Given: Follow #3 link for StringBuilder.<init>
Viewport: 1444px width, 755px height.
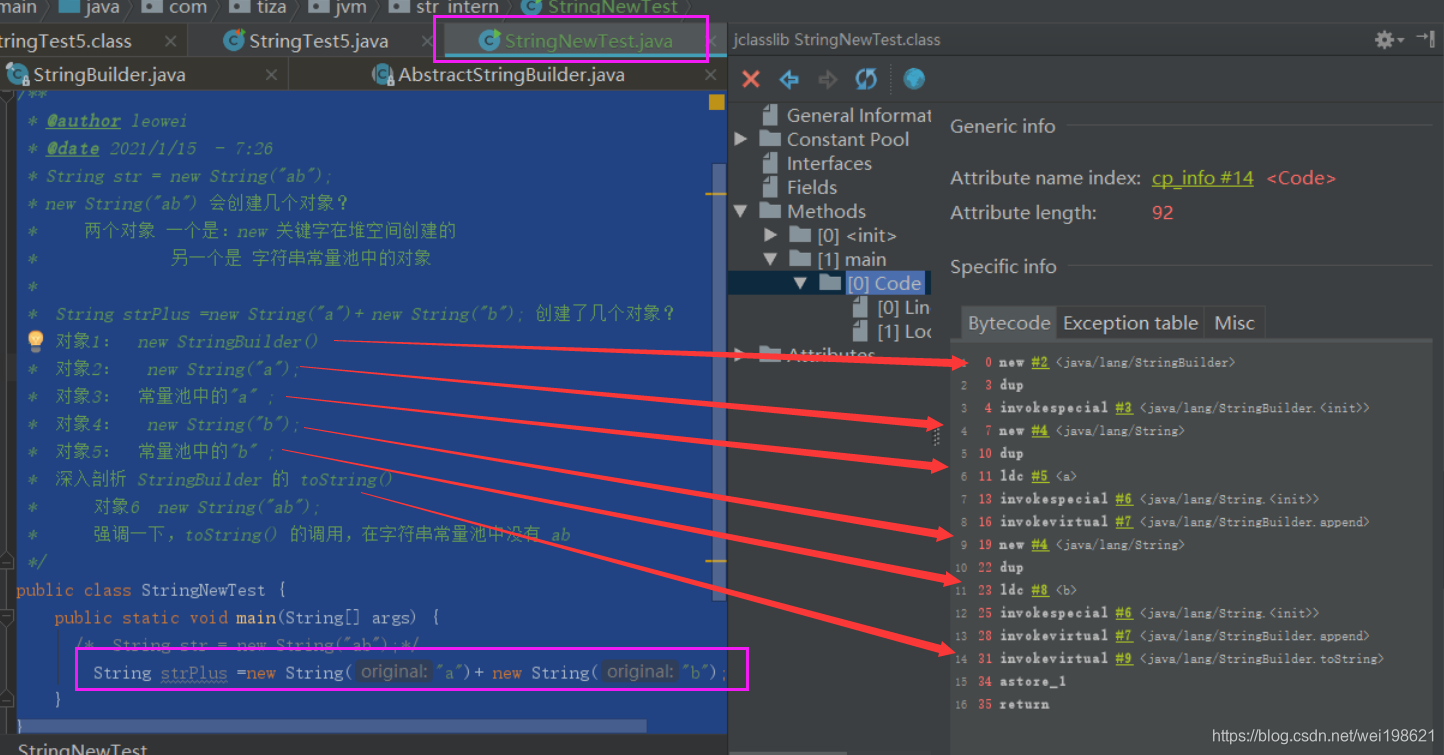Looking at the screenshot, I should pos(1123,408).
